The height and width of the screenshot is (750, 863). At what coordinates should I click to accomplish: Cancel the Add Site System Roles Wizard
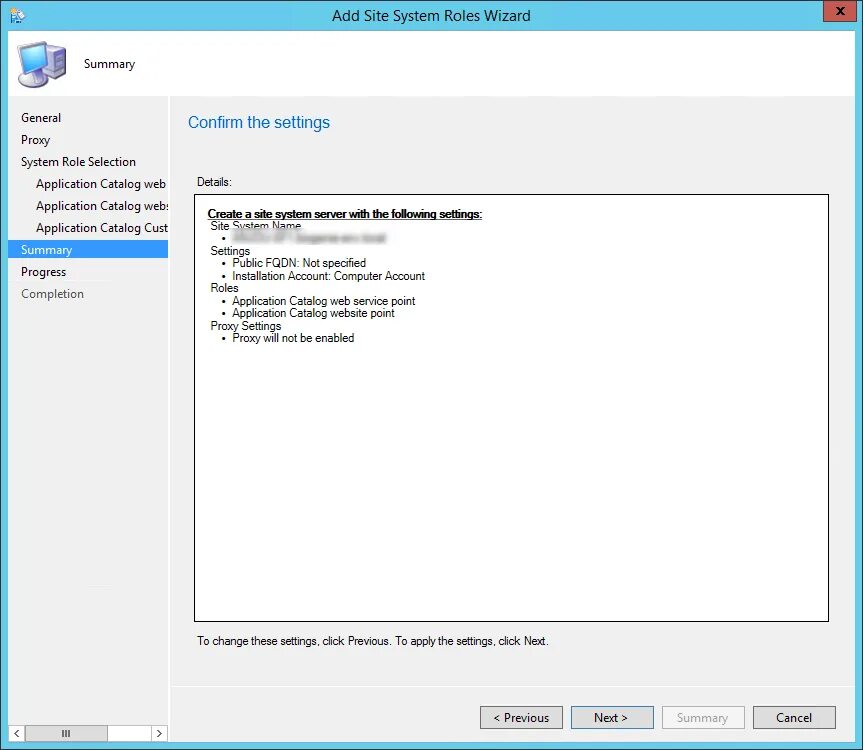point(793,717)
